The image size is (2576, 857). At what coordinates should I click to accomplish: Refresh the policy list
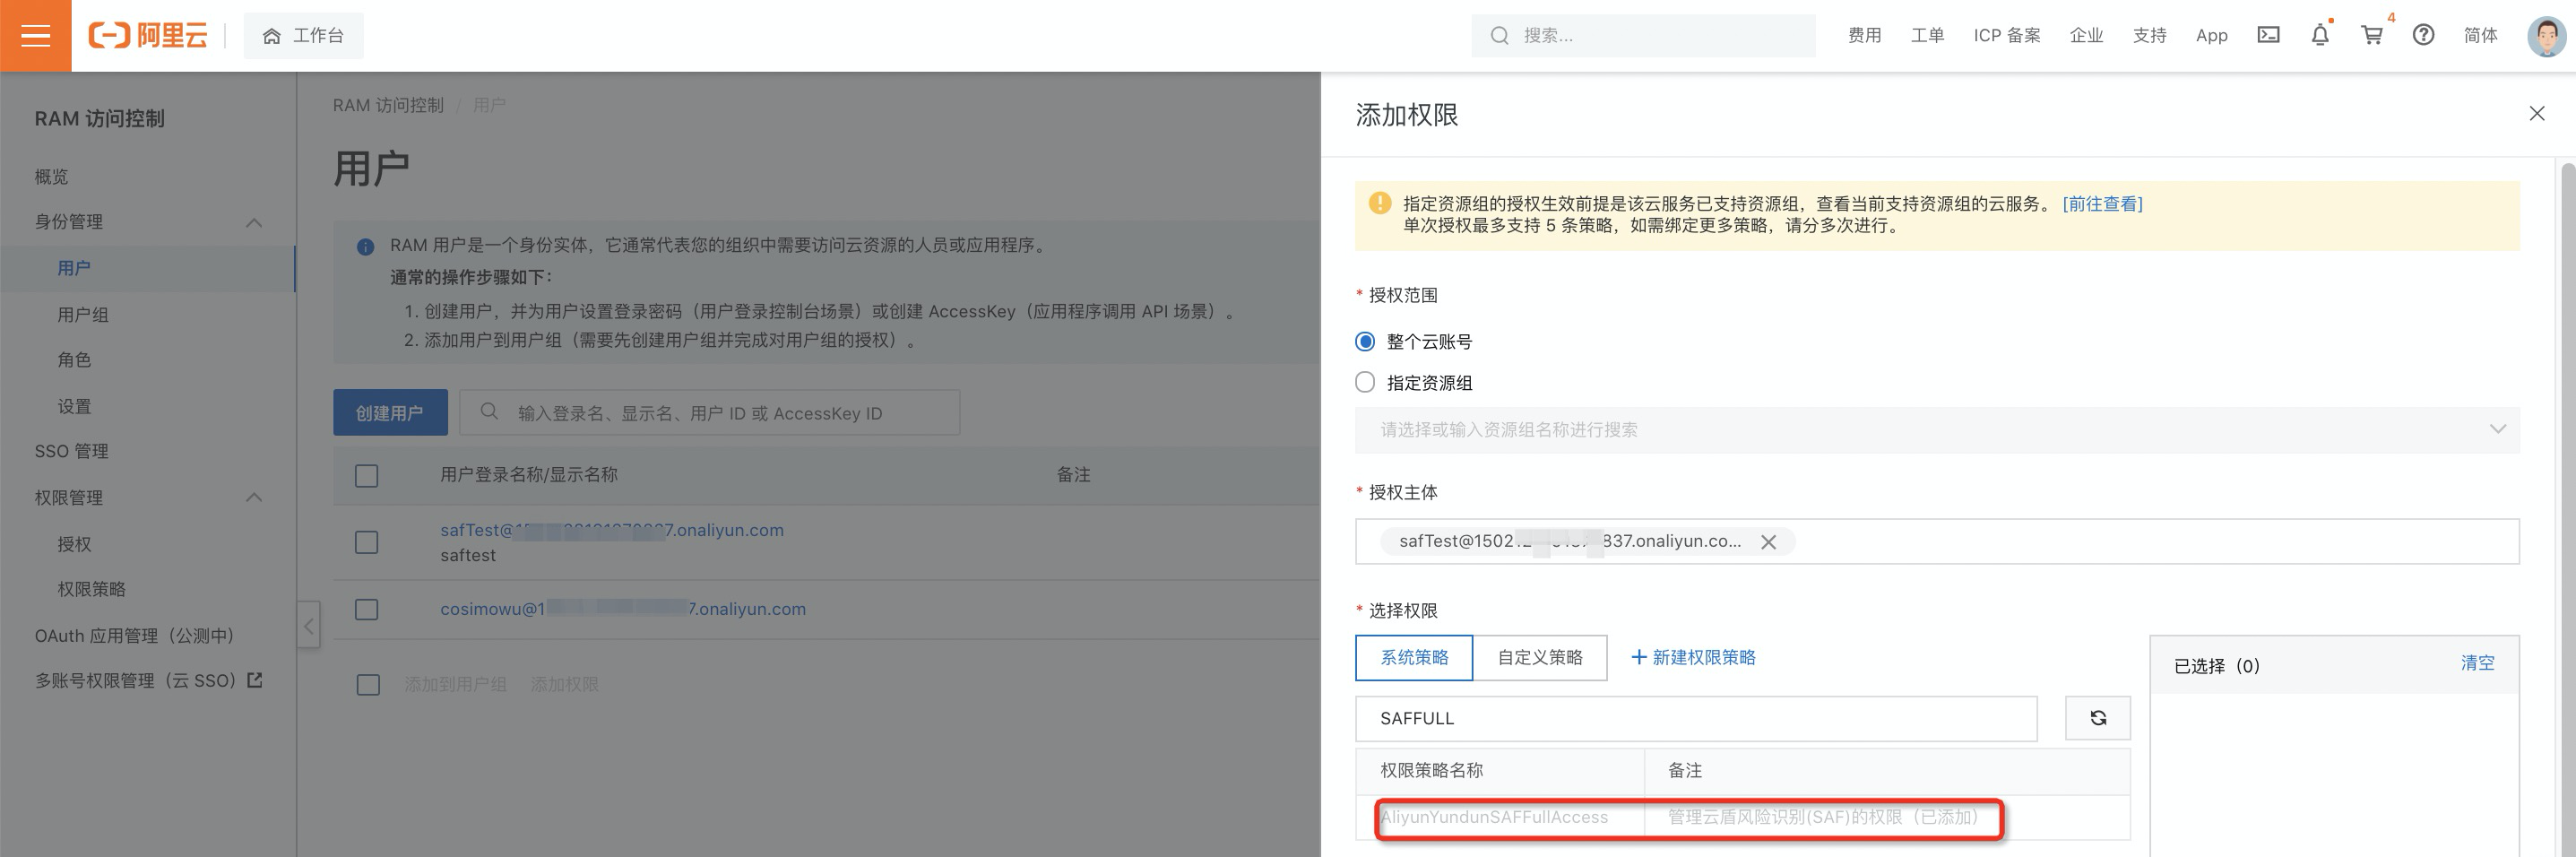(x=2098, y=719)
